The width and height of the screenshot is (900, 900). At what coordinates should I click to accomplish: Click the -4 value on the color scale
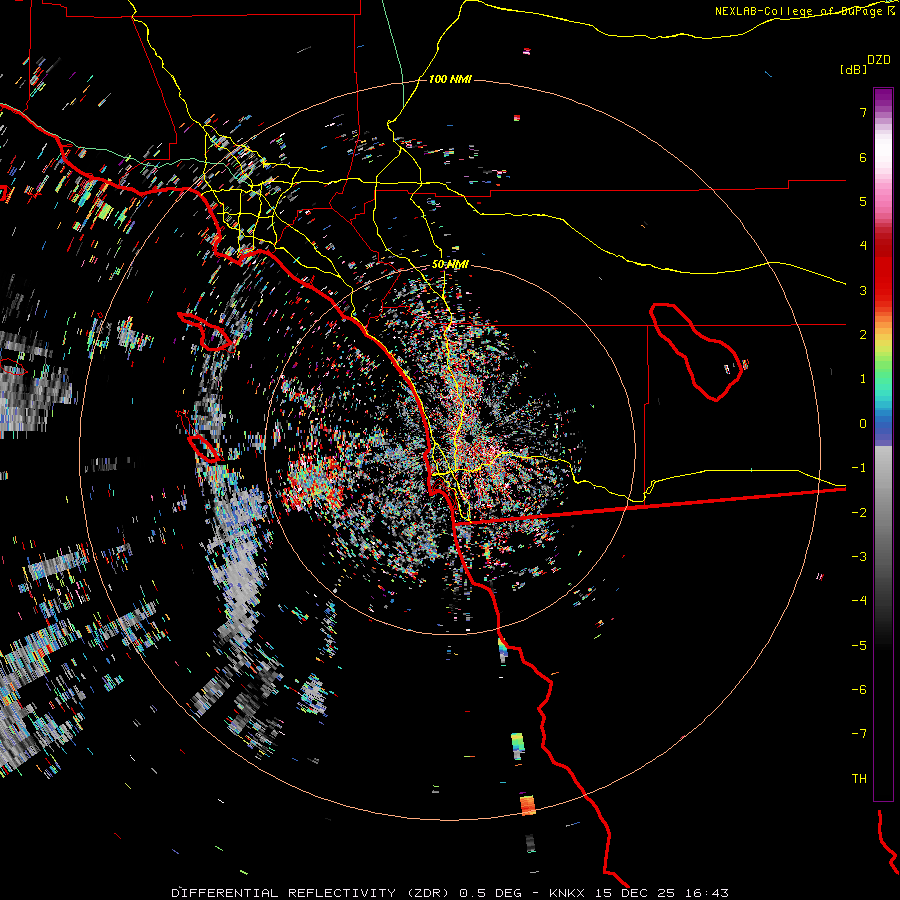click(x=859, y=600)
